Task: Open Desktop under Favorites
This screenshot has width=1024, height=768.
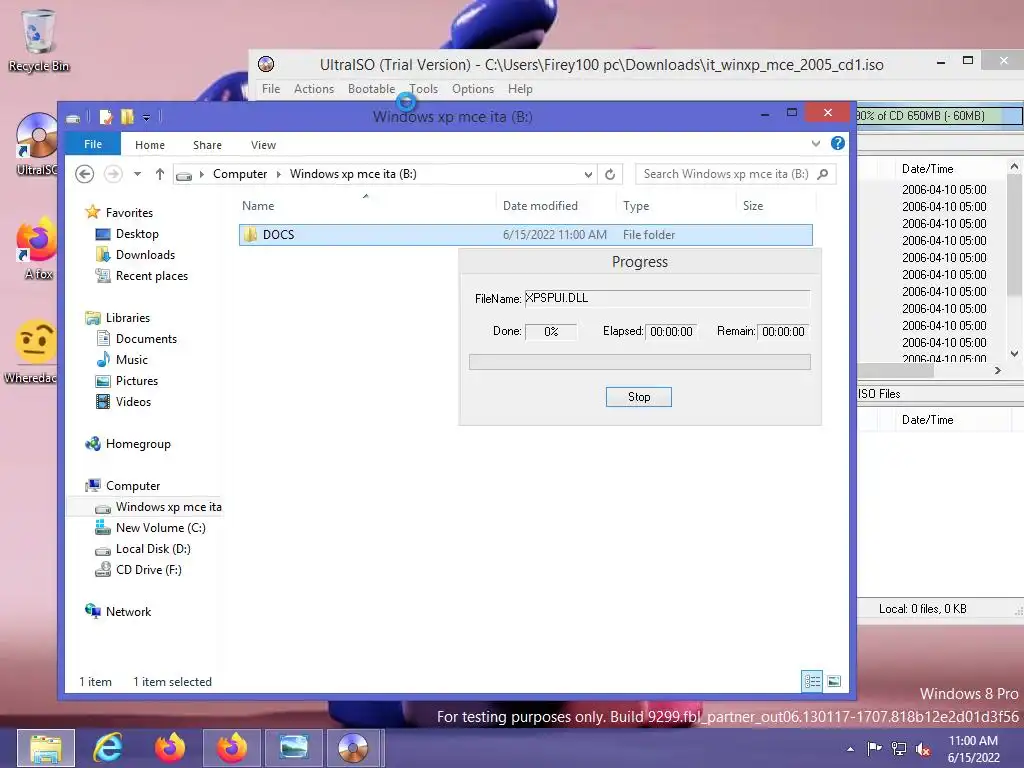Action: point(136,234)
